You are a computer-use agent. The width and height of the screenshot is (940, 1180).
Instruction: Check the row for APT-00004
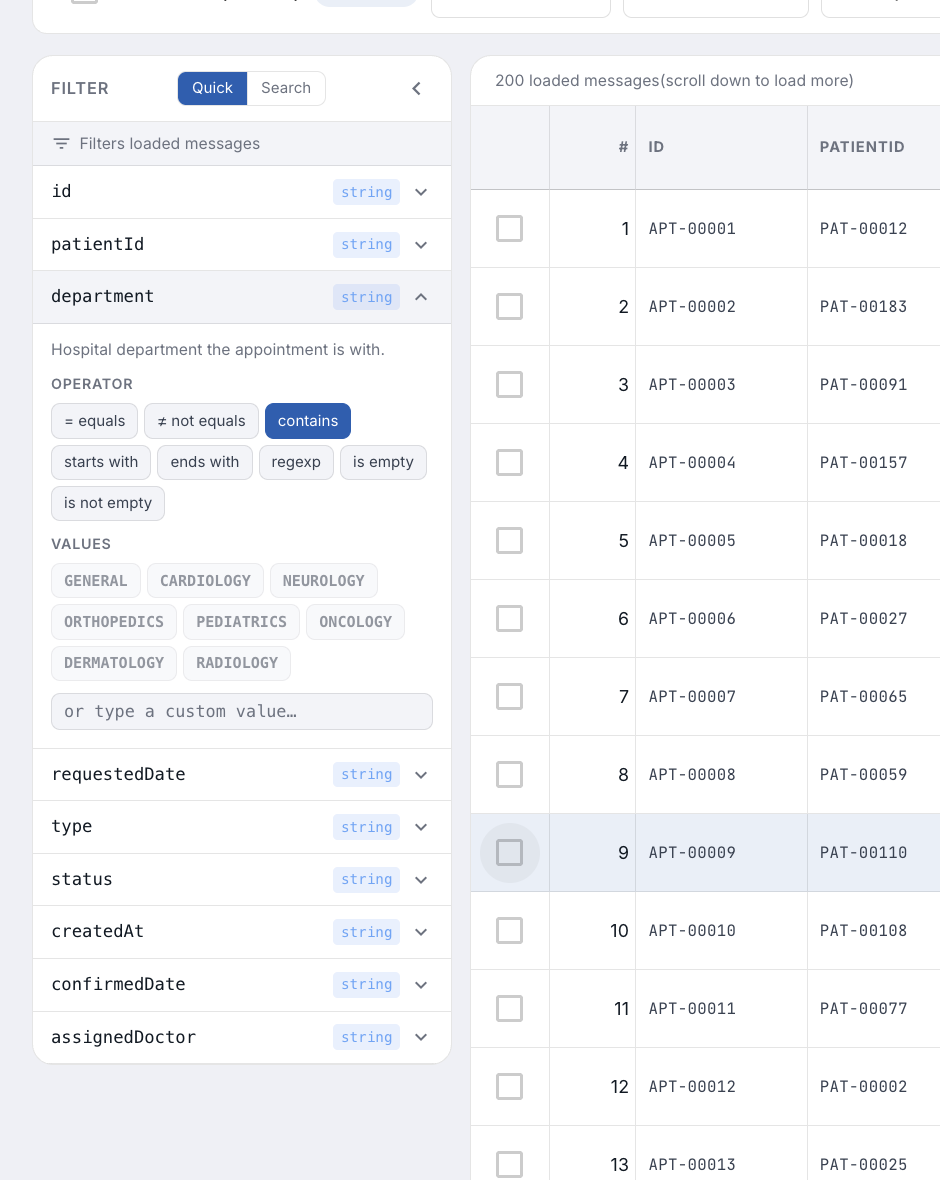tap(510, 463)
